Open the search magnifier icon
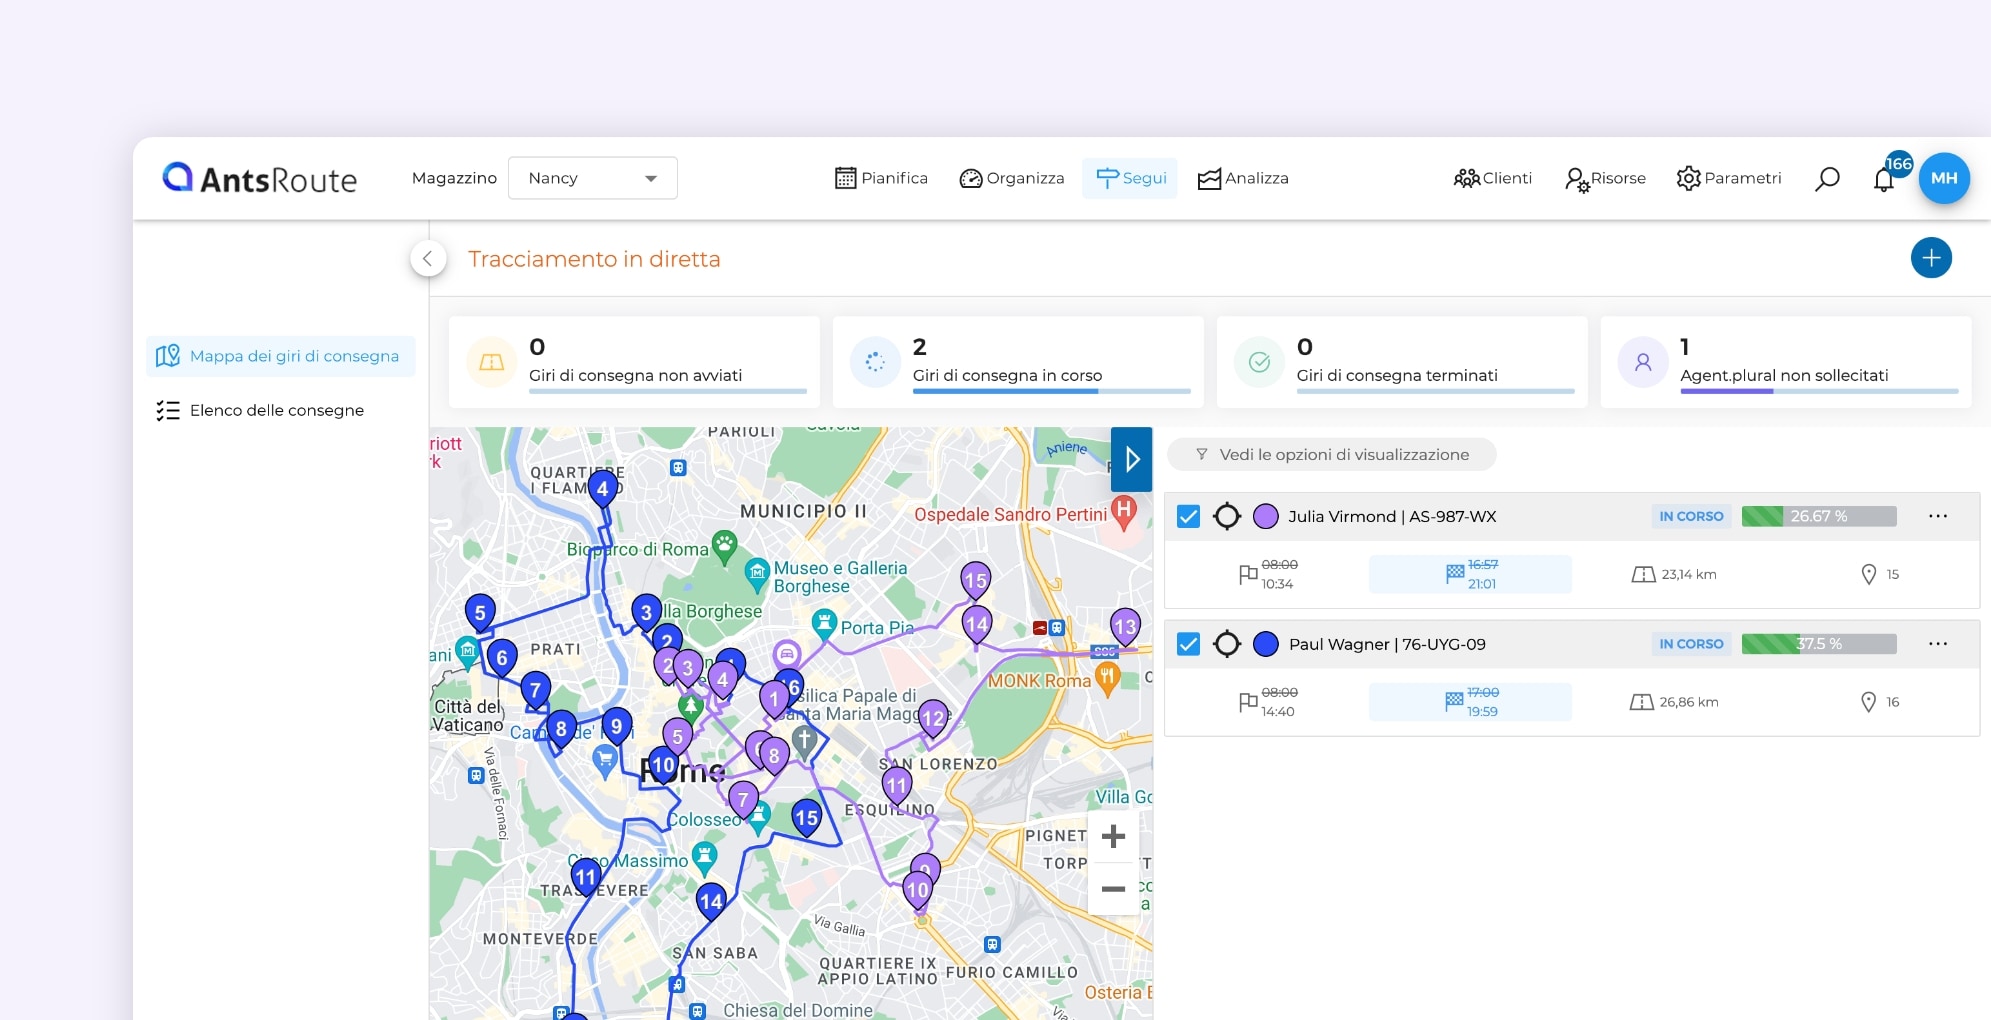Viewport: 1991px width, 1020px height. (x=1827, y=178)
